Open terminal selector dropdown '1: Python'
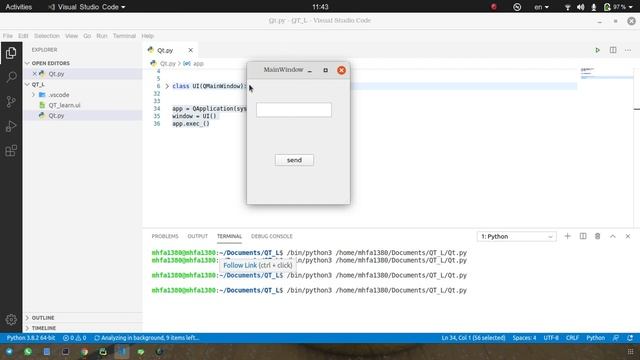 coord(516,237)
